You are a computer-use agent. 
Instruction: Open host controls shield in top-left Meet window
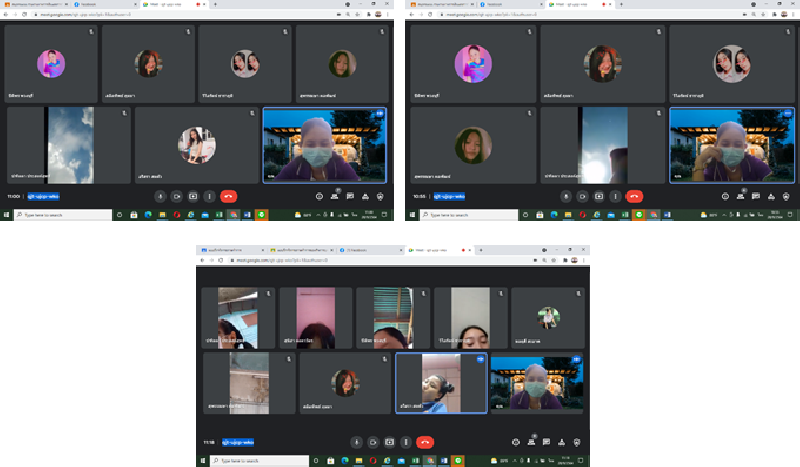pos(382,197)
